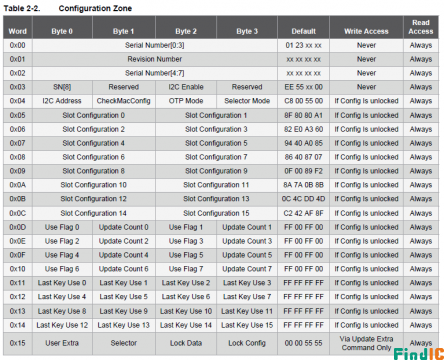This screenshot has width=444, height=360.
Task: Click default value '01 23 xx xx'
Action: pos(303,45)
